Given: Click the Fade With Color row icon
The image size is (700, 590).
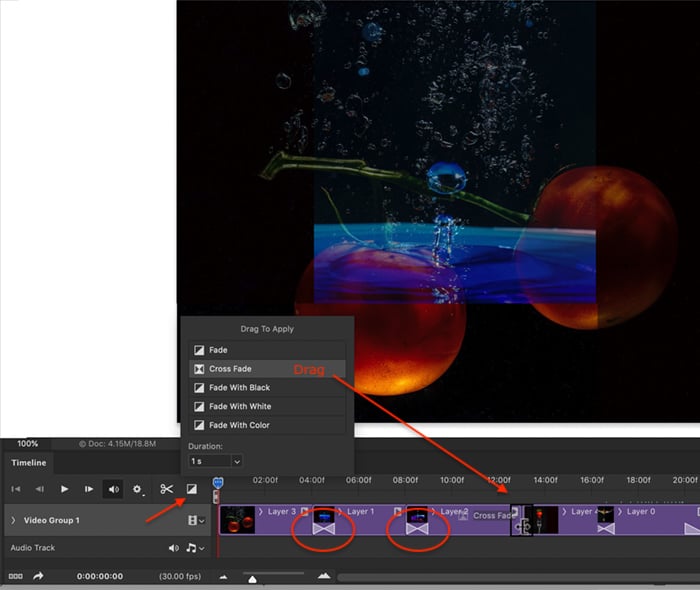Looking at the screenshot, I should pos(199,425).
